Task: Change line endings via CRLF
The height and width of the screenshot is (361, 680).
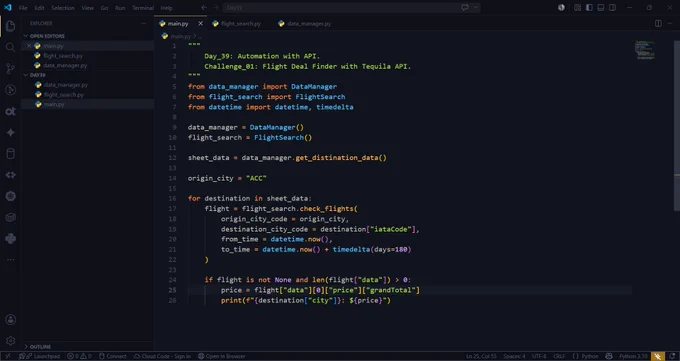Action: (x=559, y=356)
